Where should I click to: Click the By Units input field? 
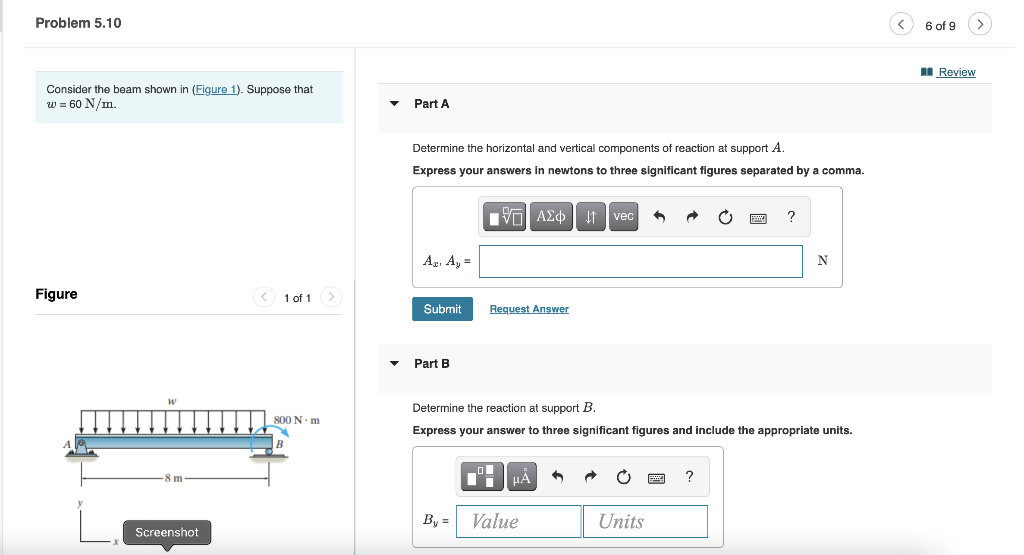645,521
